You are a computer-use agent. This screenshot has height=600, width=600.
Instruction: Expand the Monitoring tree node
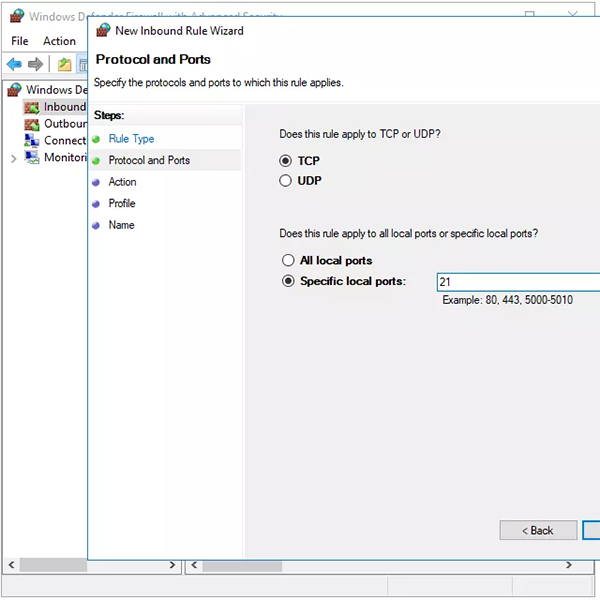pos(13,158)
